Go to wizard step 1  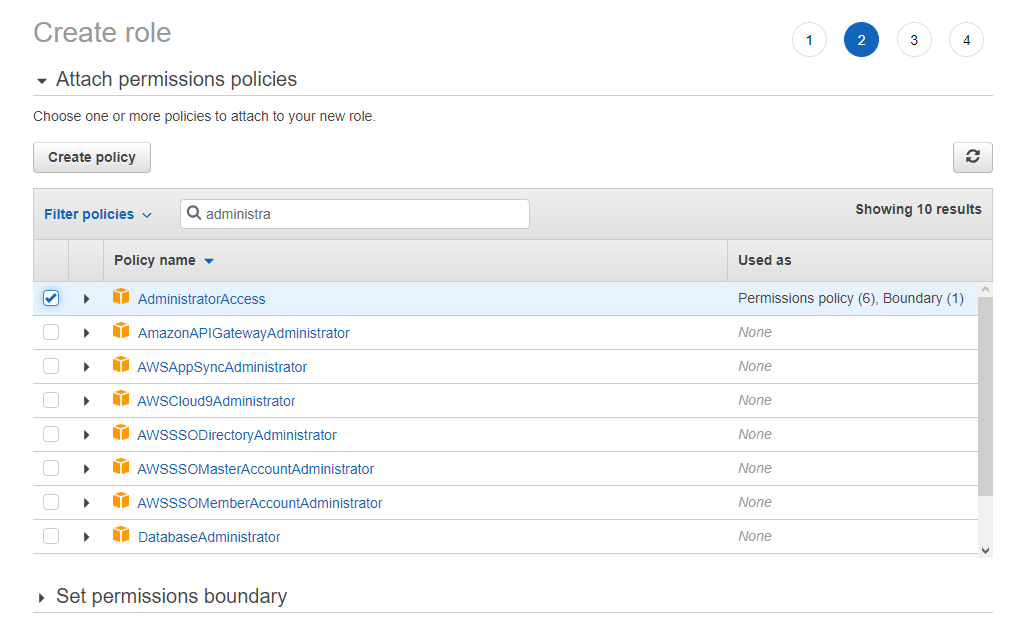[x=809, y=40]
